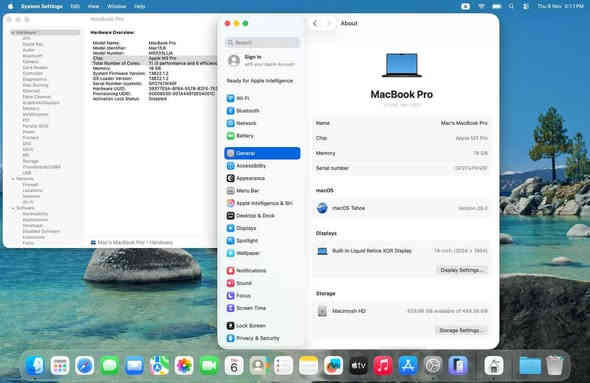The height and width of the screenshot is (383, 590).
Task: Open Window menu in menu bar
Action: [x=117, y=6]
